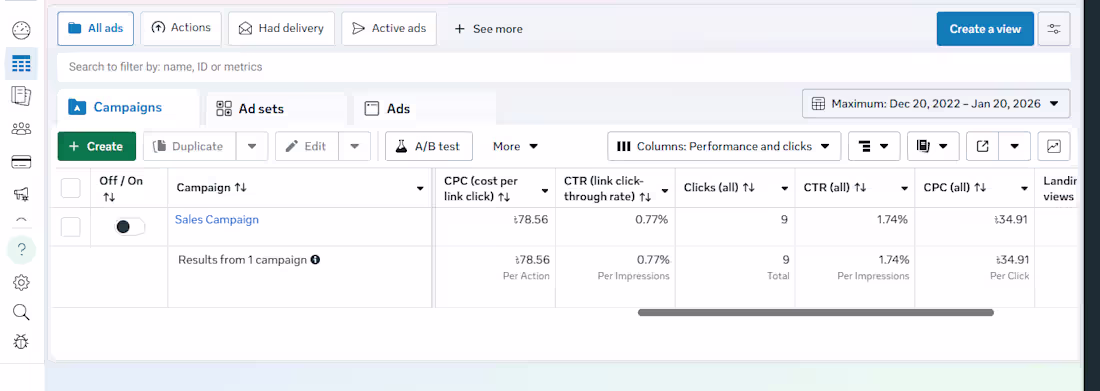The height and width of the screenshot is (391, 1100).
Task: Open the More menu
Action: pos(516,146)
